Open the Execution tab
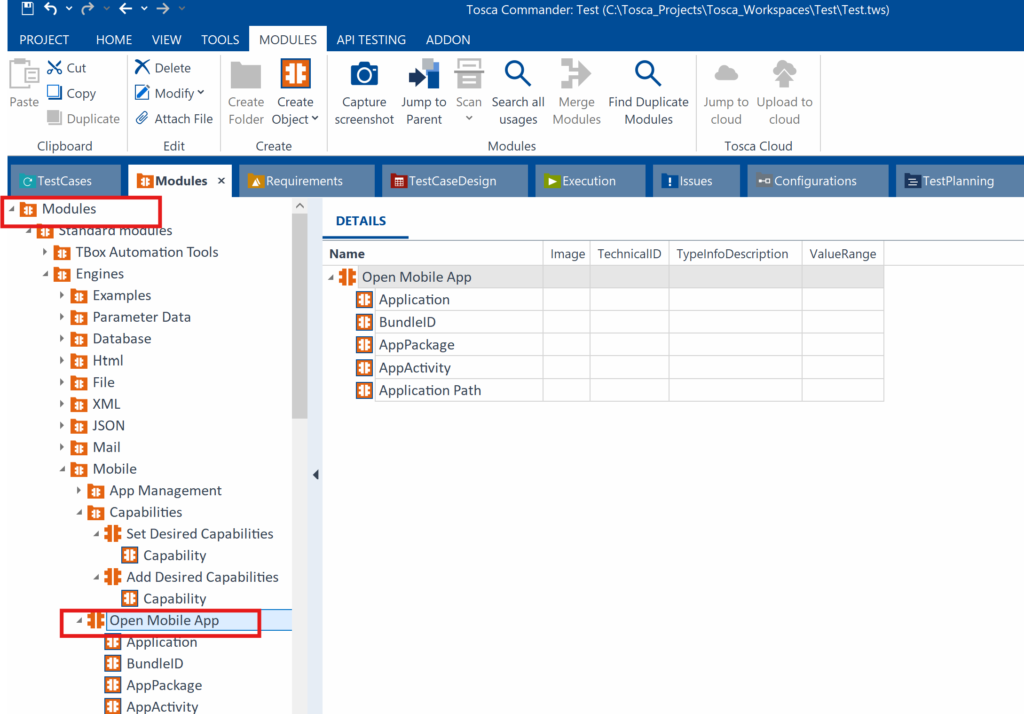 click(588, 181)
